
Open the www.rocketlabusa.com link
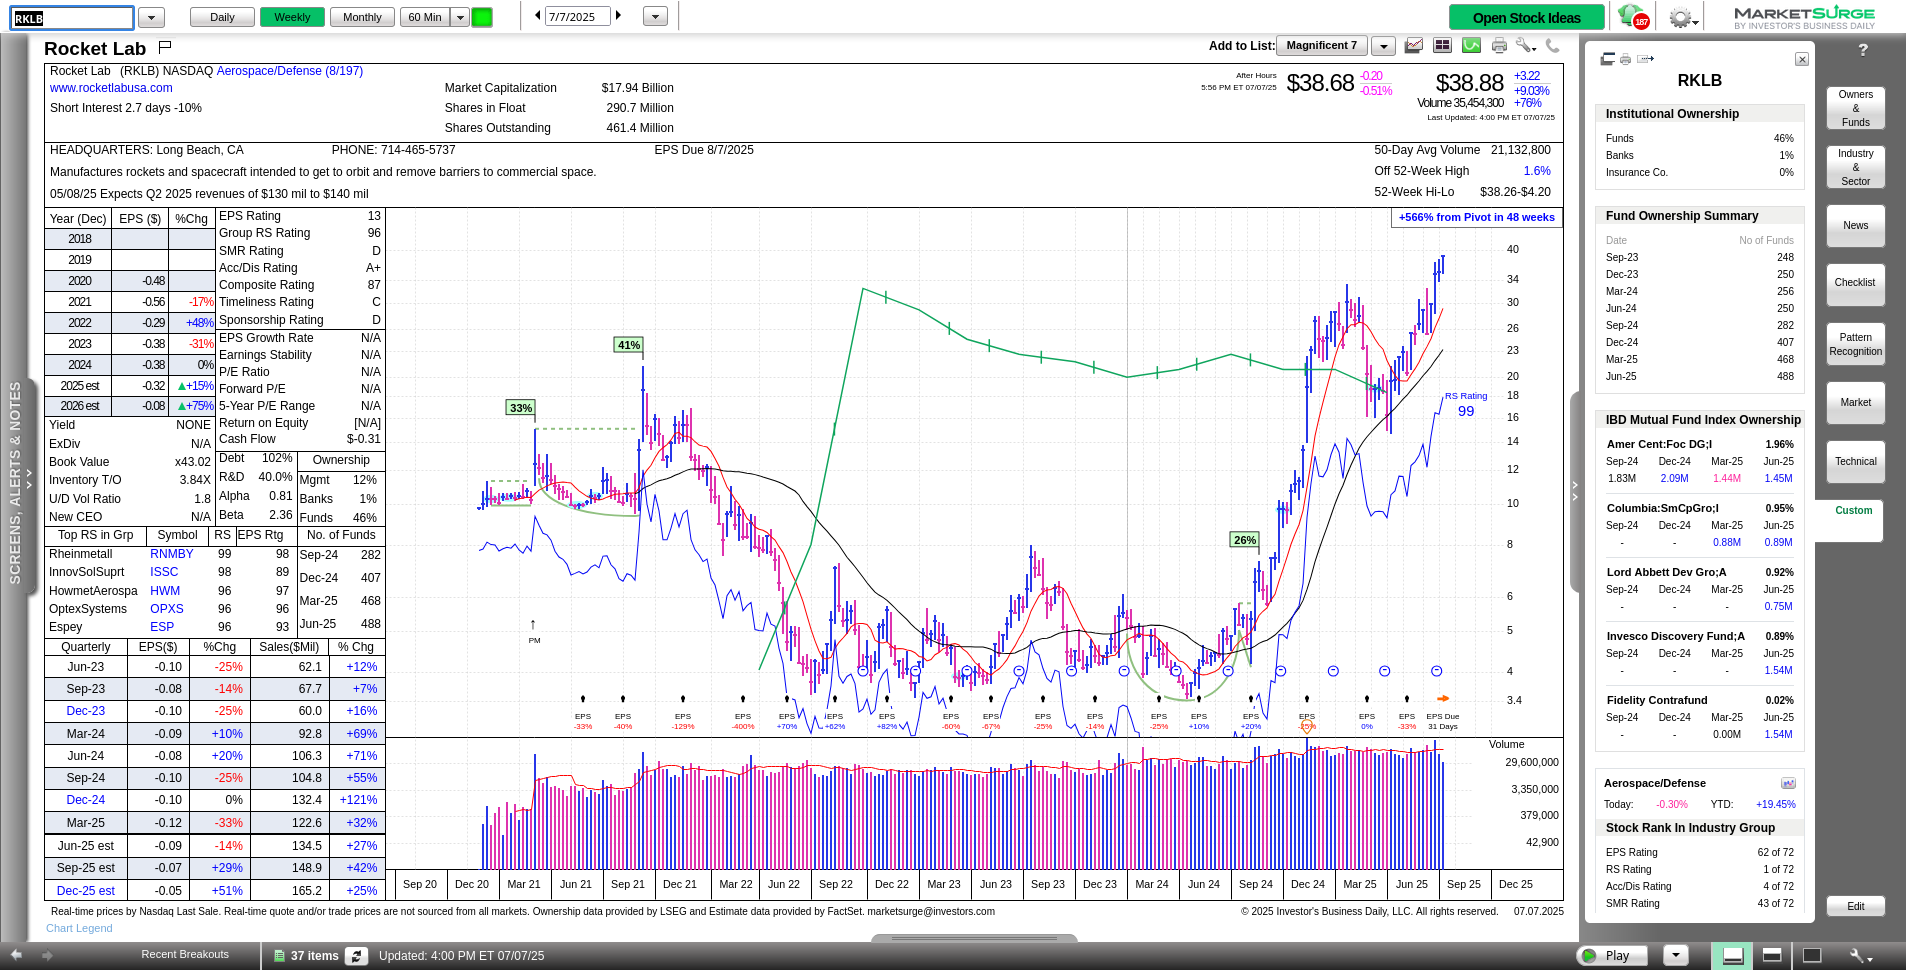click(x=111, y=88)
